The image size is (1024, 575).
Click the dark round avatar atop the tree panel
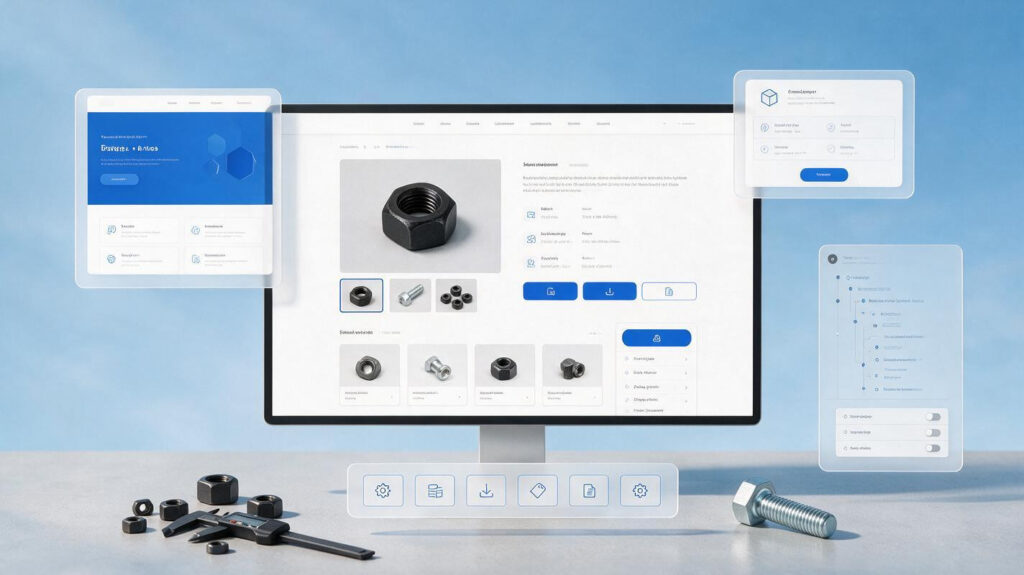[833, 259]
